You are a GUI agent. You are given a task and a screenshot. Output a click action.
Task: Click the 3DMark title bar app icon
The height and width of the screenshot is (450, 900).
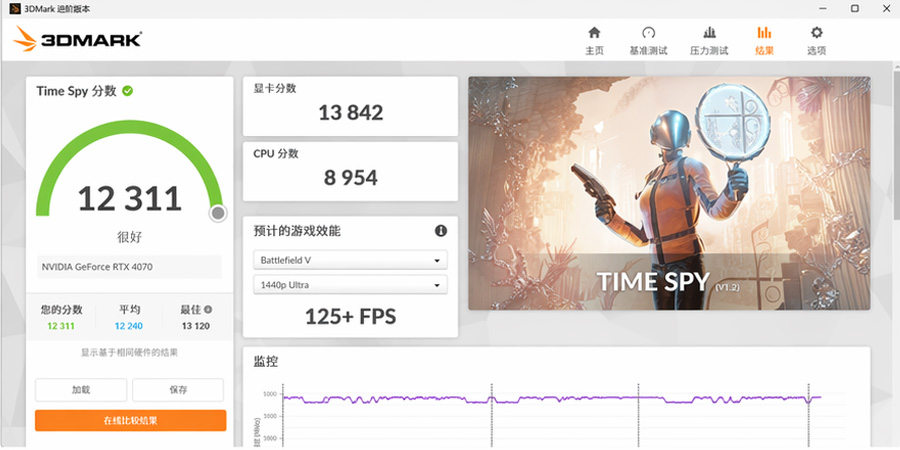[15, 9]
